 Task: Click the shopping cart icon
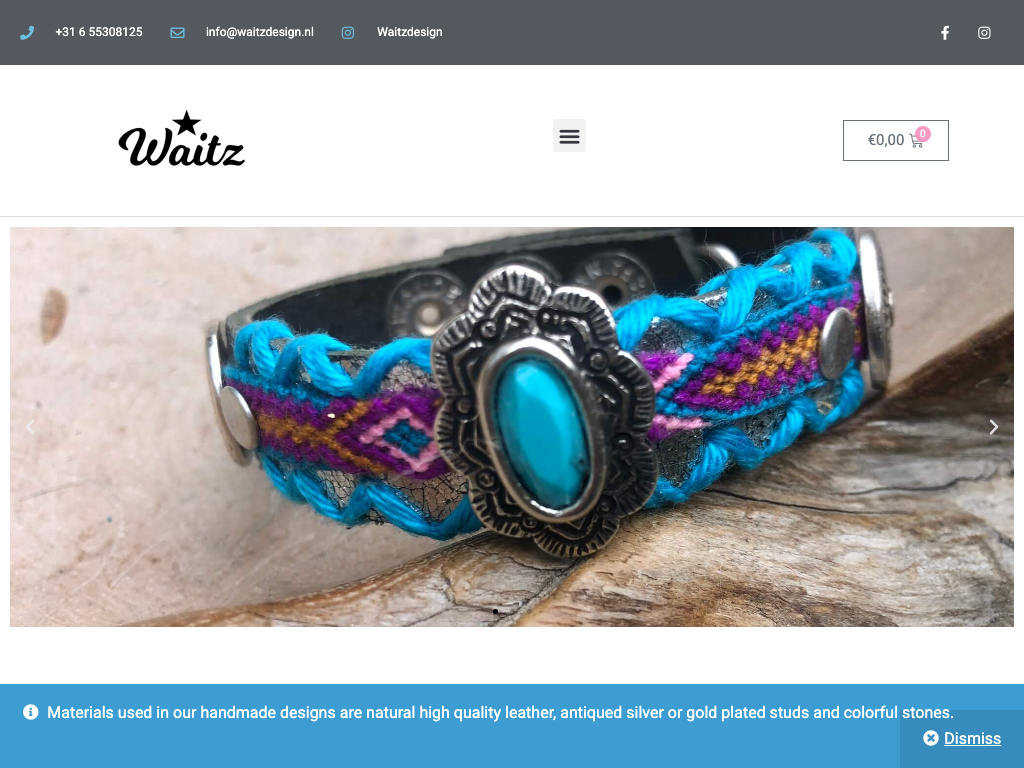pos(916,141)
